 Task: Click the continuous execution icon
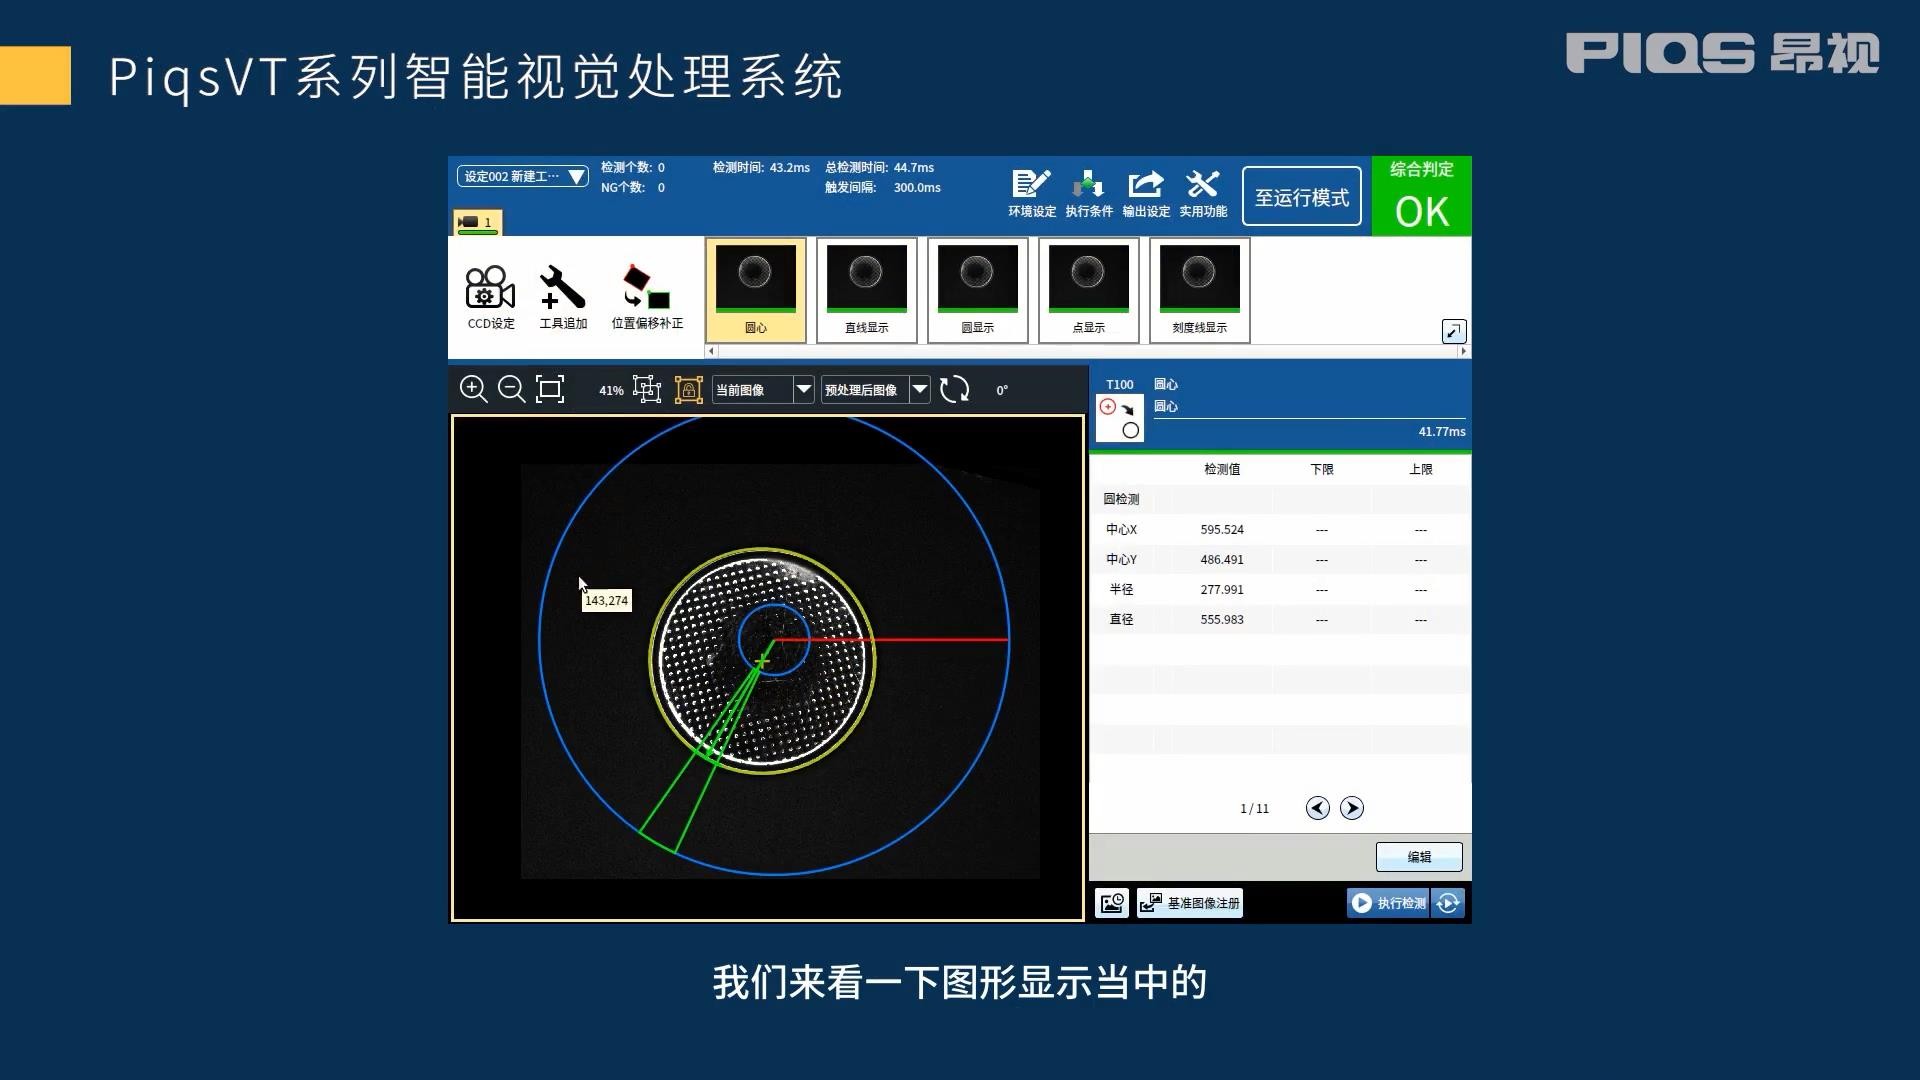1448,903
